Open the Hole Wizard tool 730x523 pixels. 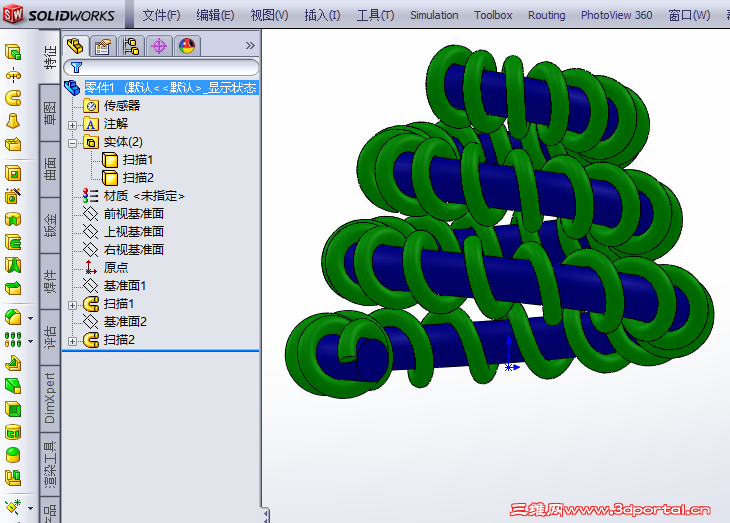[13, 196]
